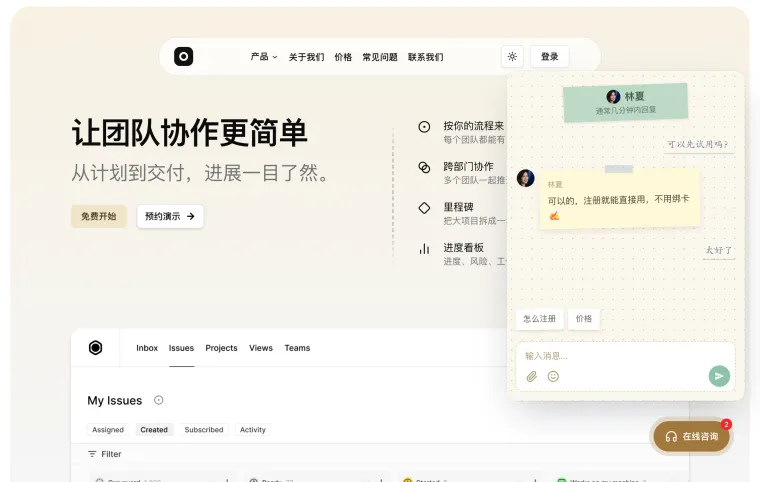Click the yellow sticky note reply from 林夏
The image size is (760, 482).
(x=619, y=199)
